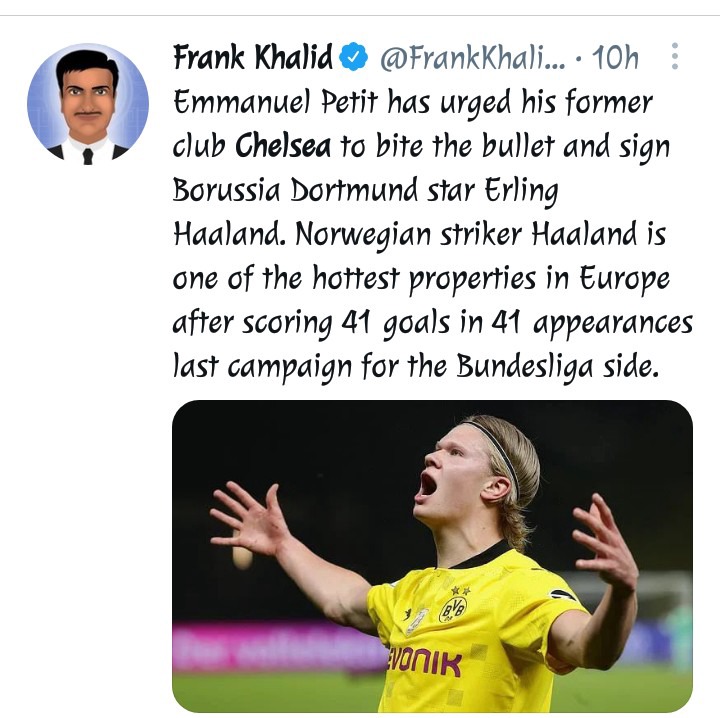The image size is (720, 718).
Task: Click the word "Europe" in the tweet
Action: coord(626,279)
